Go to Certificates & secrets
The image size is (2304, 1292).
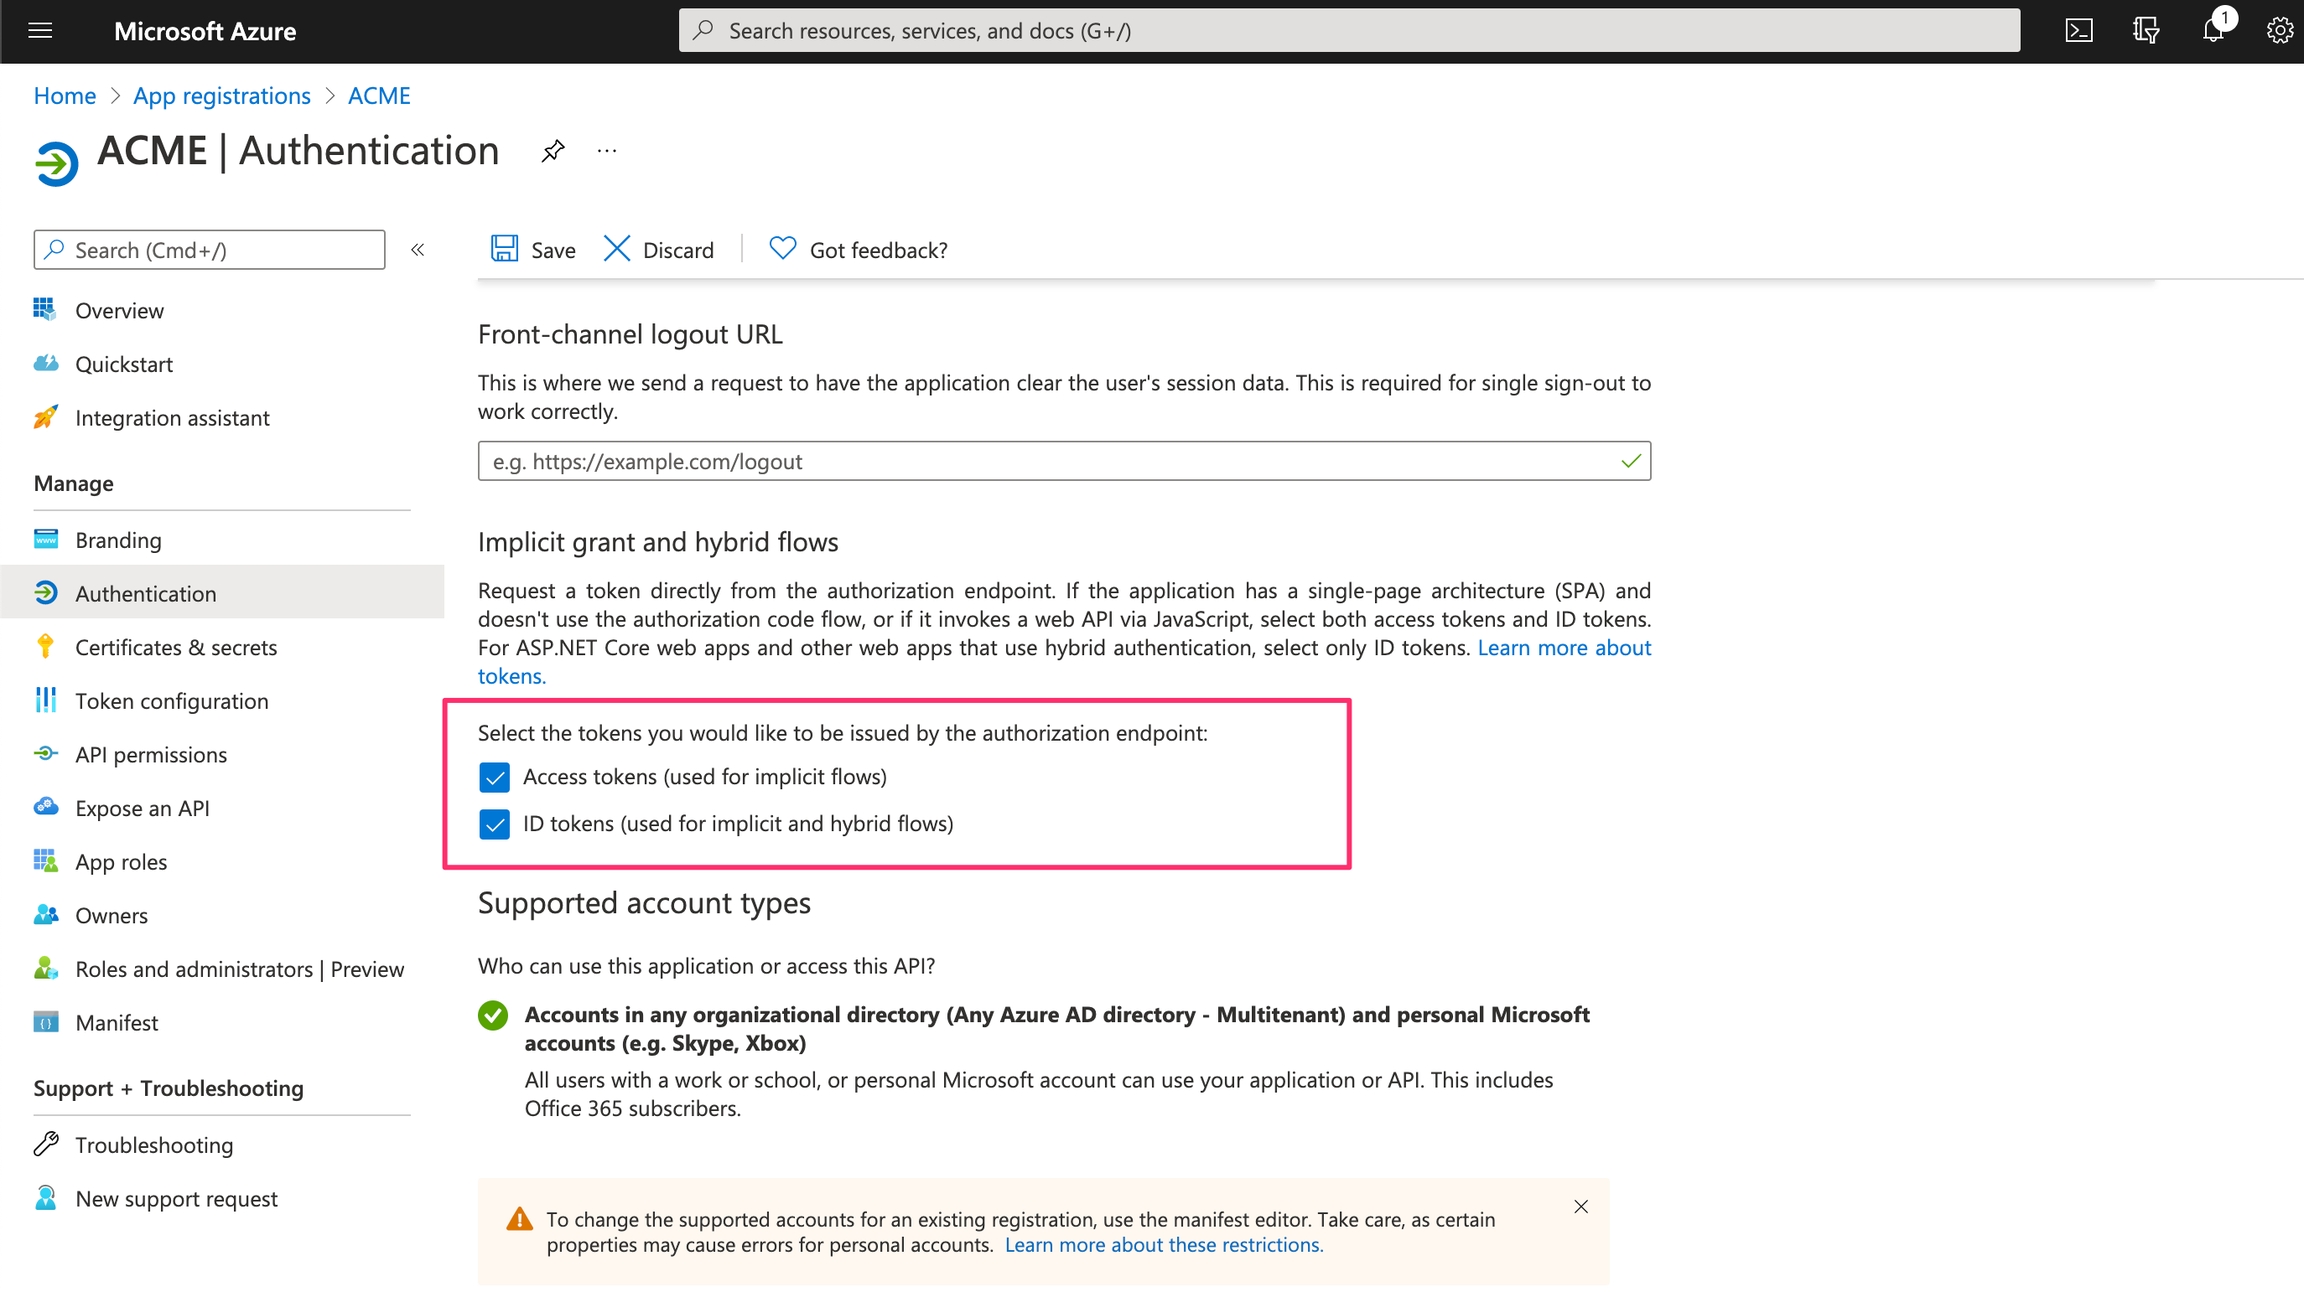[x=176, y=647]
